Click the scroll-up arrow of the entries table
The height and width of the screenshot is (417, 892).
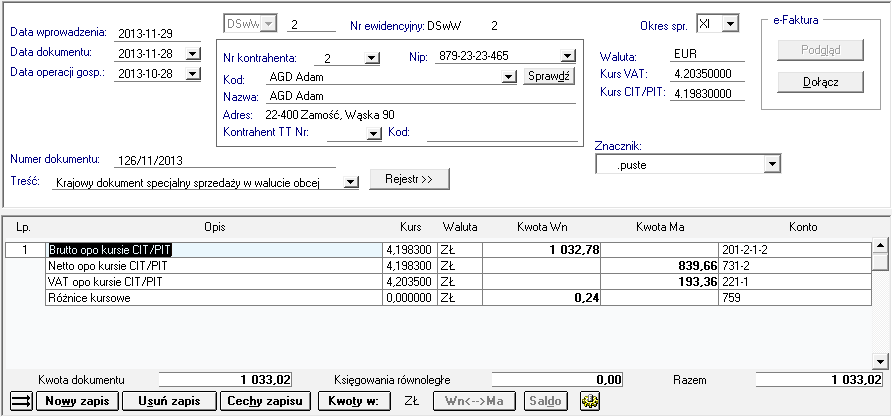[x=881, y=244]
